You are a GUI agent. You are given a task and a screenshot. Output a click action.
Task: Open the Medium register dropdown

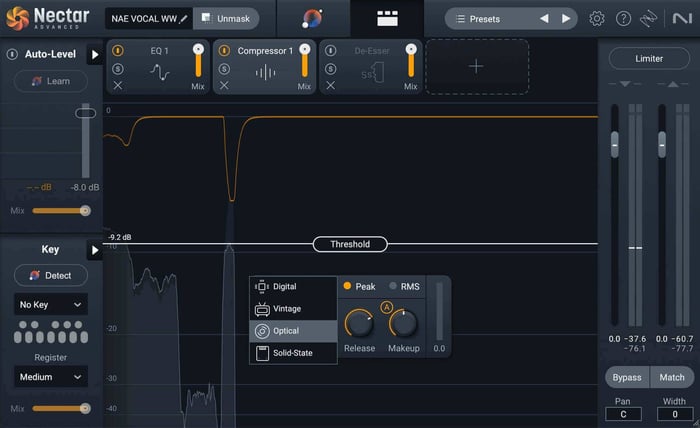(x=51, y=377)
